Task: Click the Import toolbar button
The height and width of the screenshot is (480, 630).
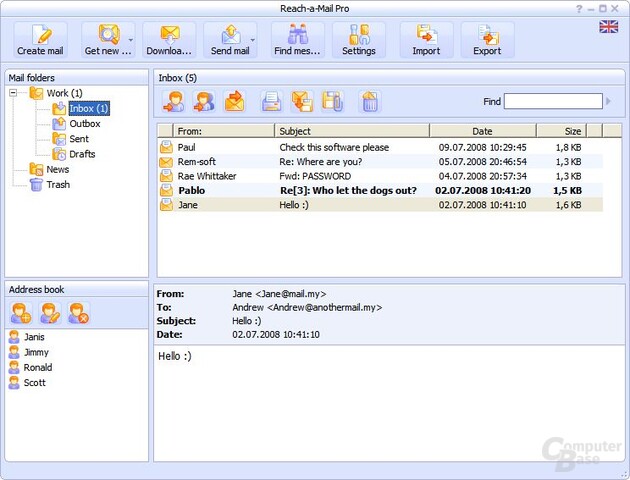Action: point(426,40)
